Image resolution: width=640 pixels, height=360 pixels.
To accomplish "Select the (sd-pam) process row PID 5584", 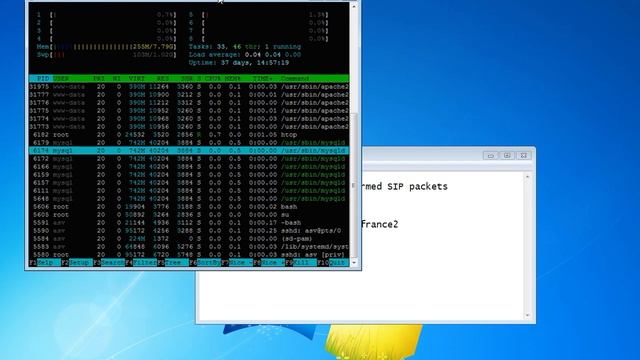I will click(189, 238).
